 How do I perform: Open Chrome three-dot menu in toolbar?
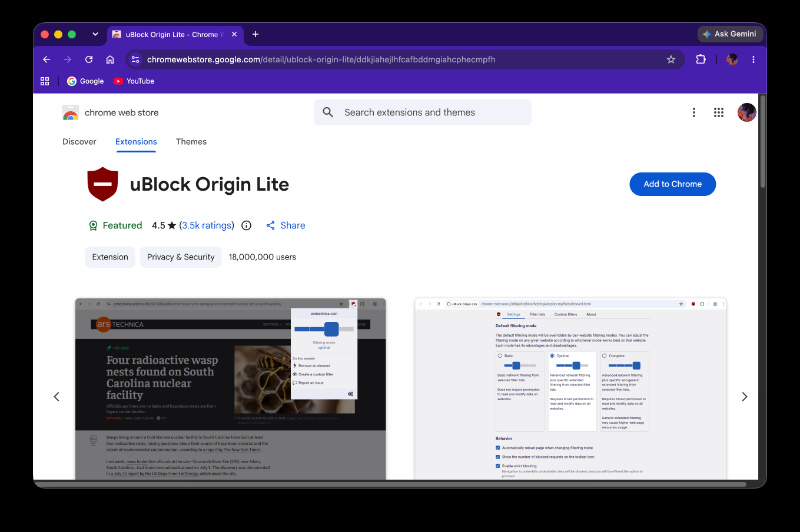[x=754, y=60]
